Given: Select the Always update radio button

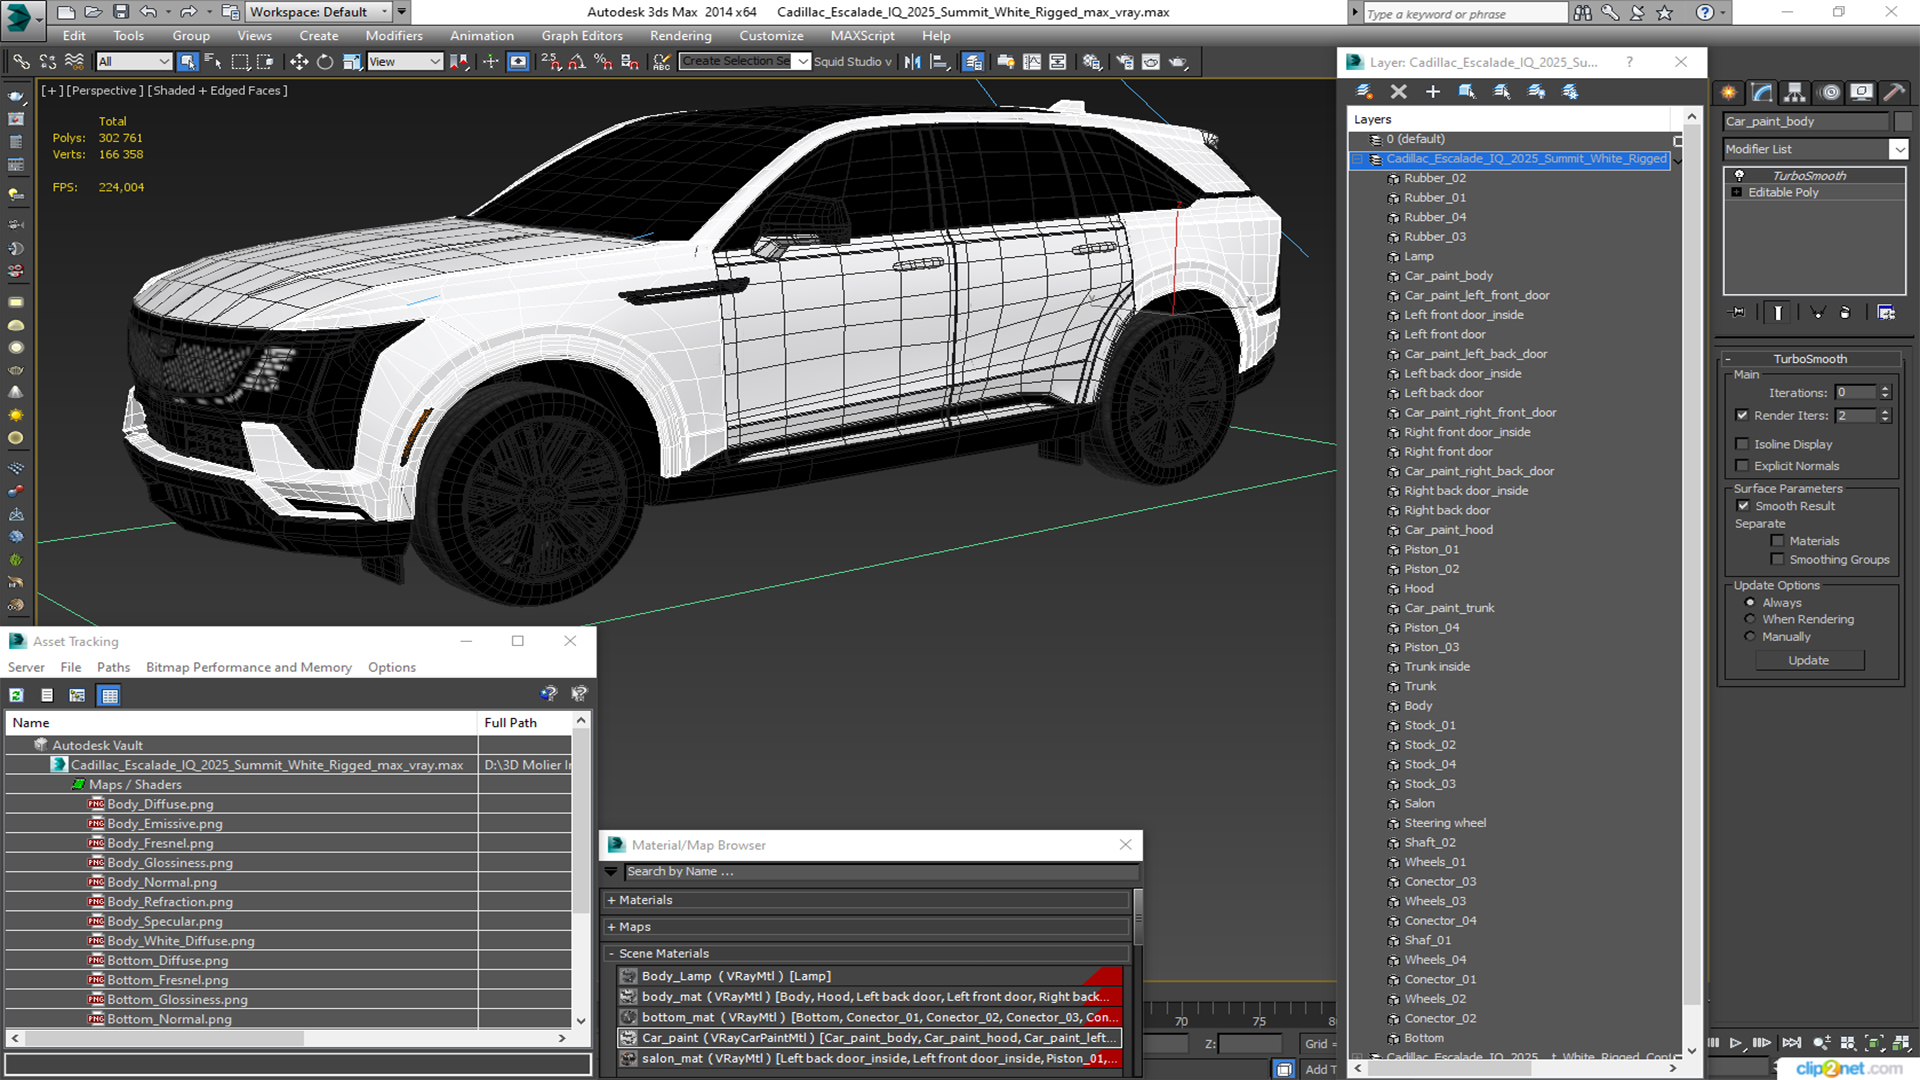Looking at the screenshot, I should click(x=1750, y=603).
